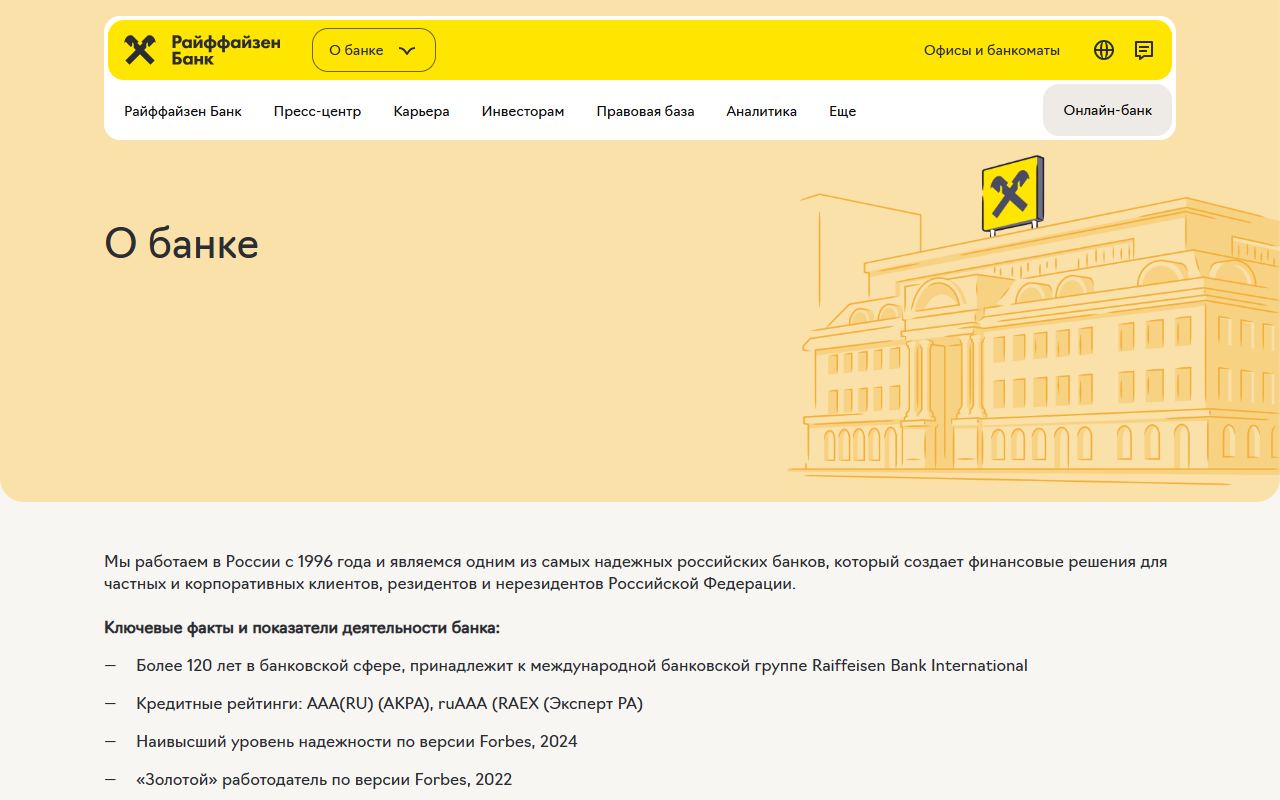The image size is (1280, 800).
Task: Navigate to «Правовая база»
Action: 646,111
